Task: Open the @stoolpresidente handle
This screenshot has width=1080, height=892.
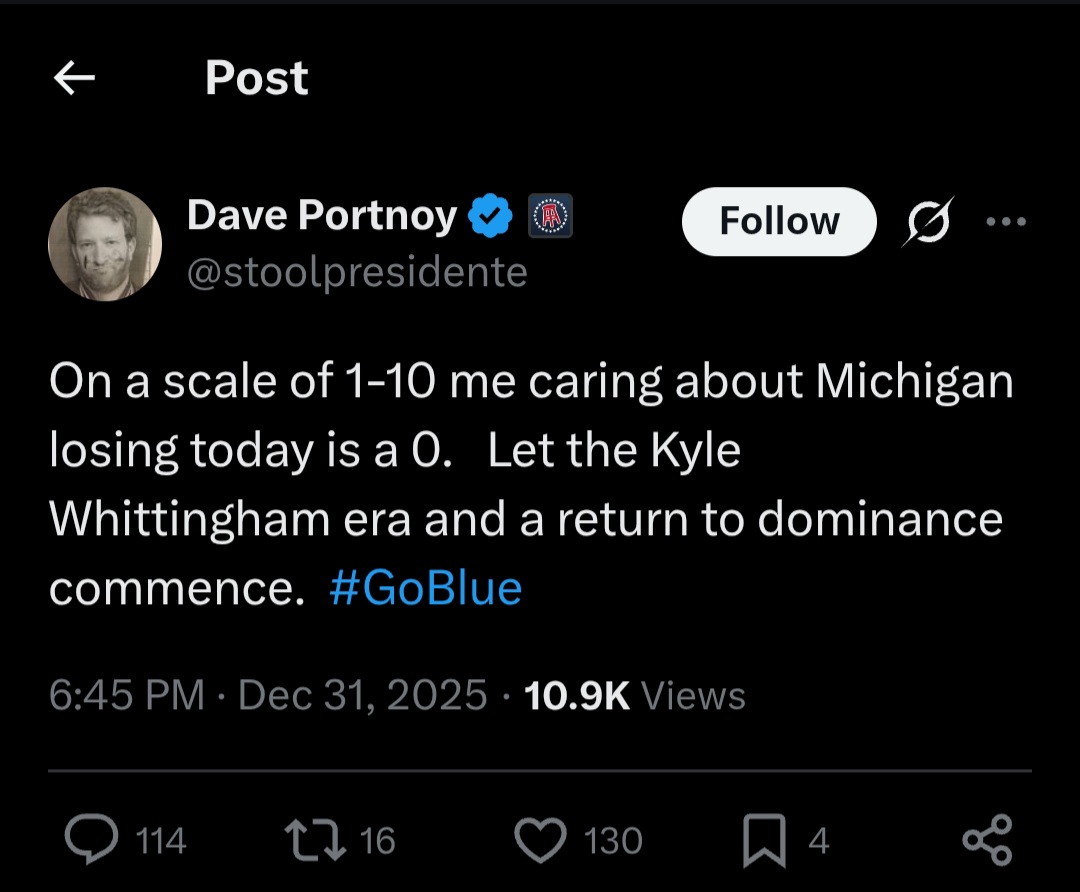Action: pos(357,271)
